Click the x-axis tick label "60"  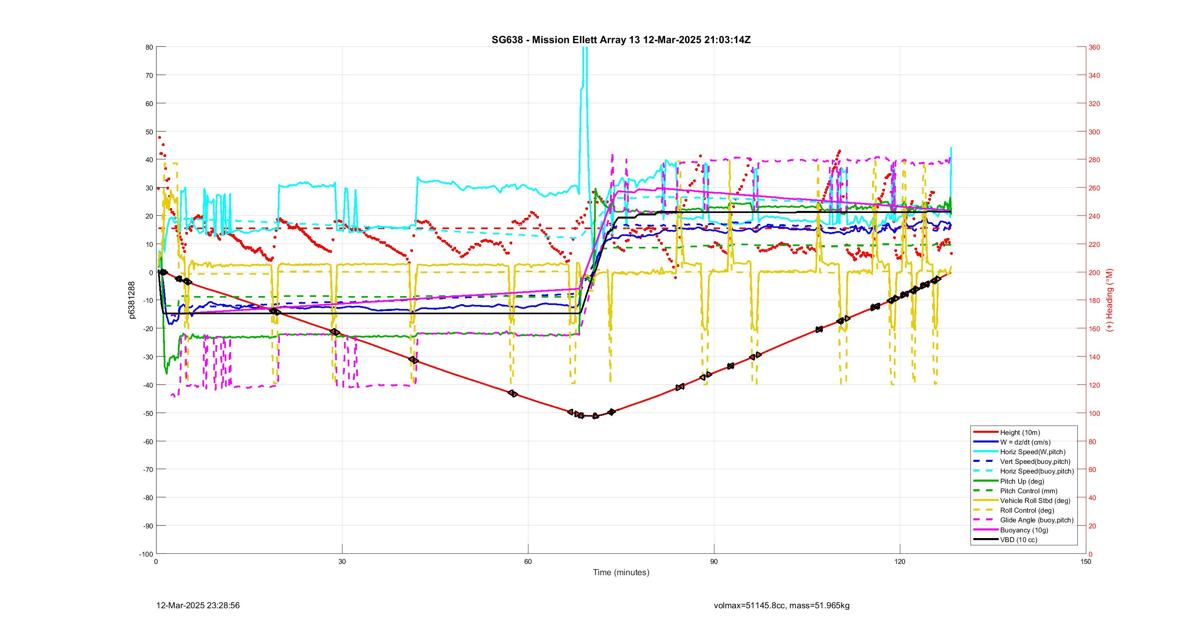click(528, 561)
